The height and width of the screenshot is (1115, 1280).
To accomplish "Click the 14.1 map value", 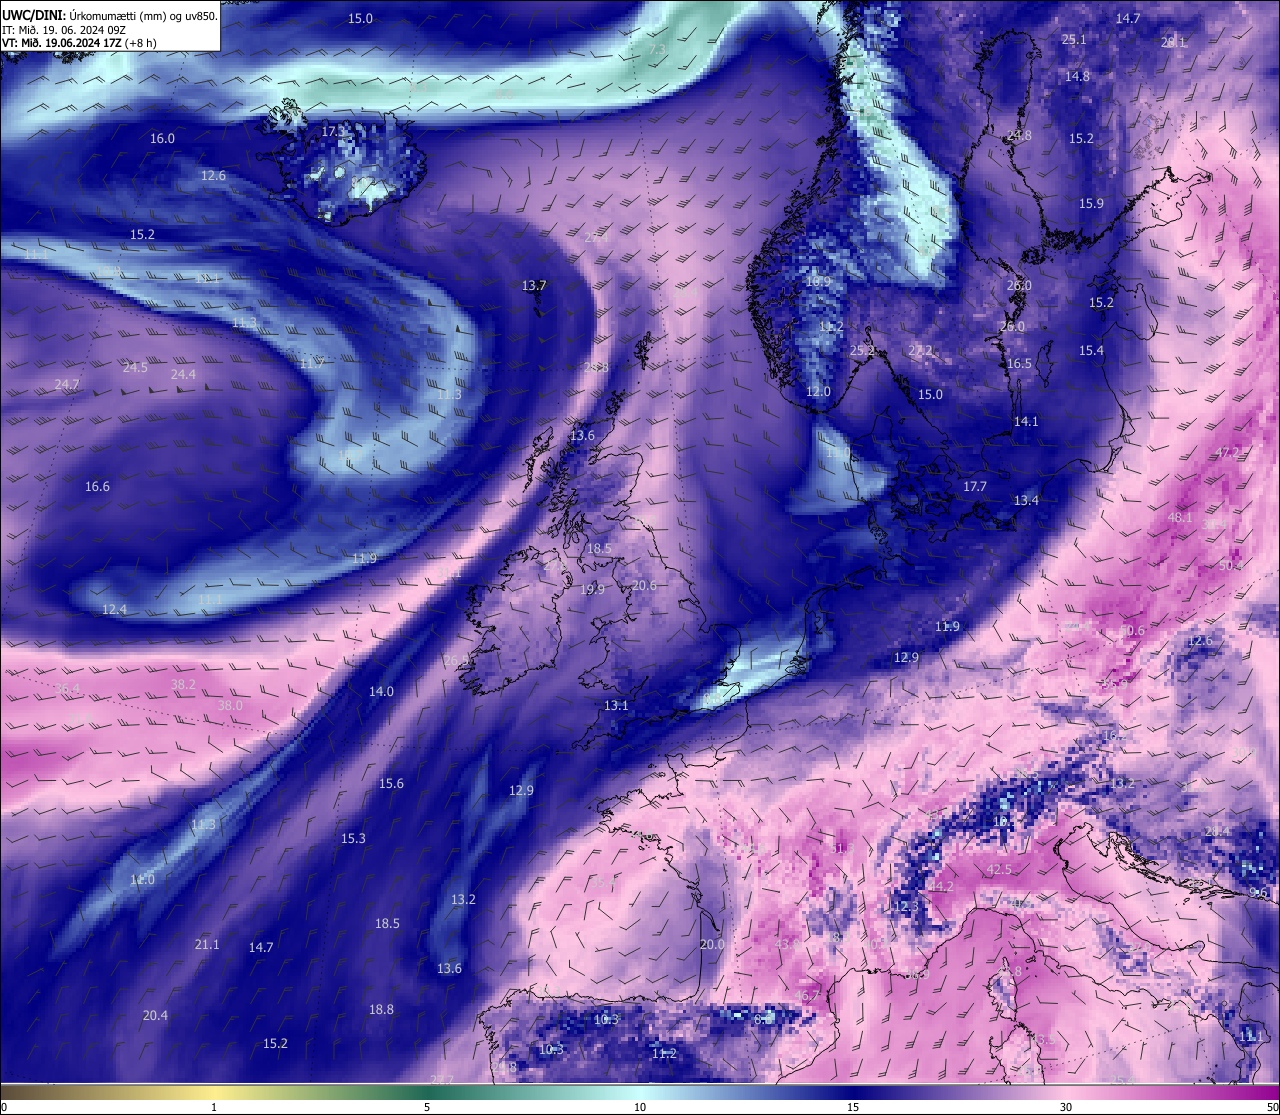I will pyautogui.click(x=1026, y=422).
